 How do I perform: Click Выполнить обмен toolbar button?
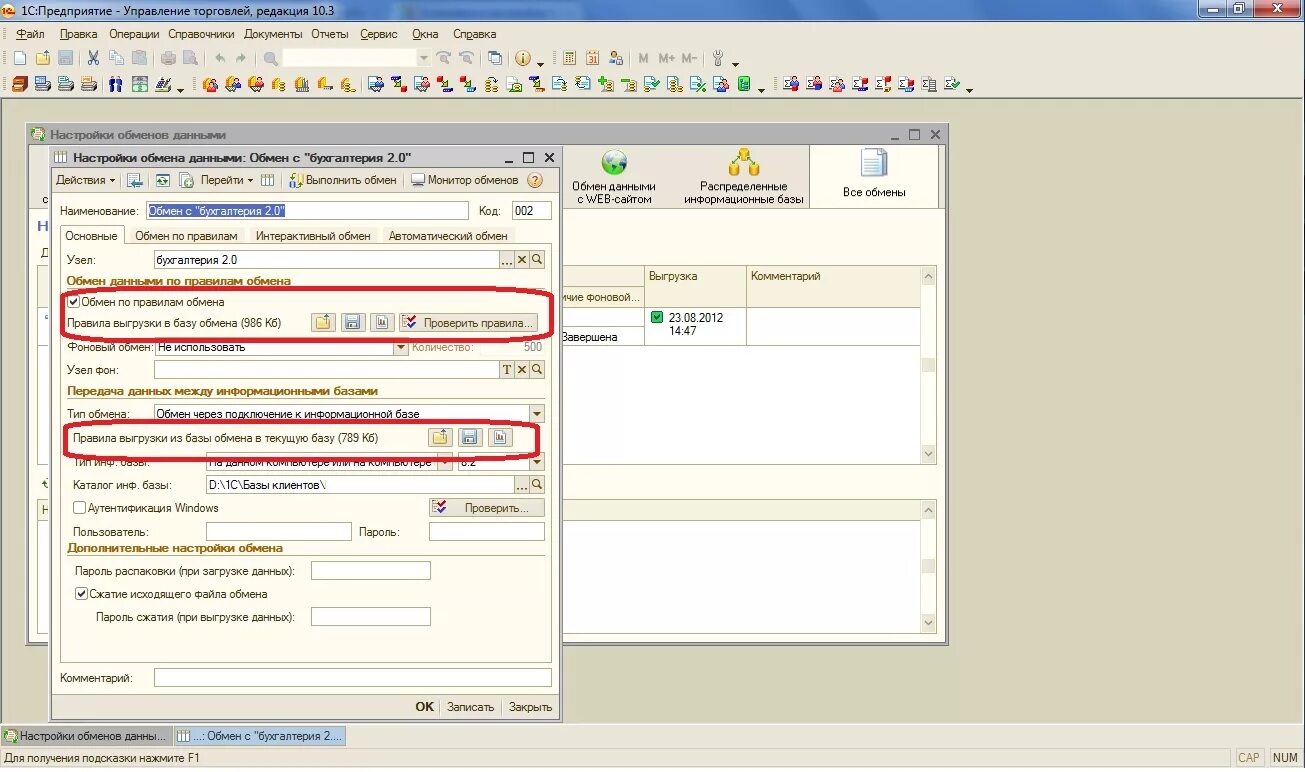[x=343, y=181]
